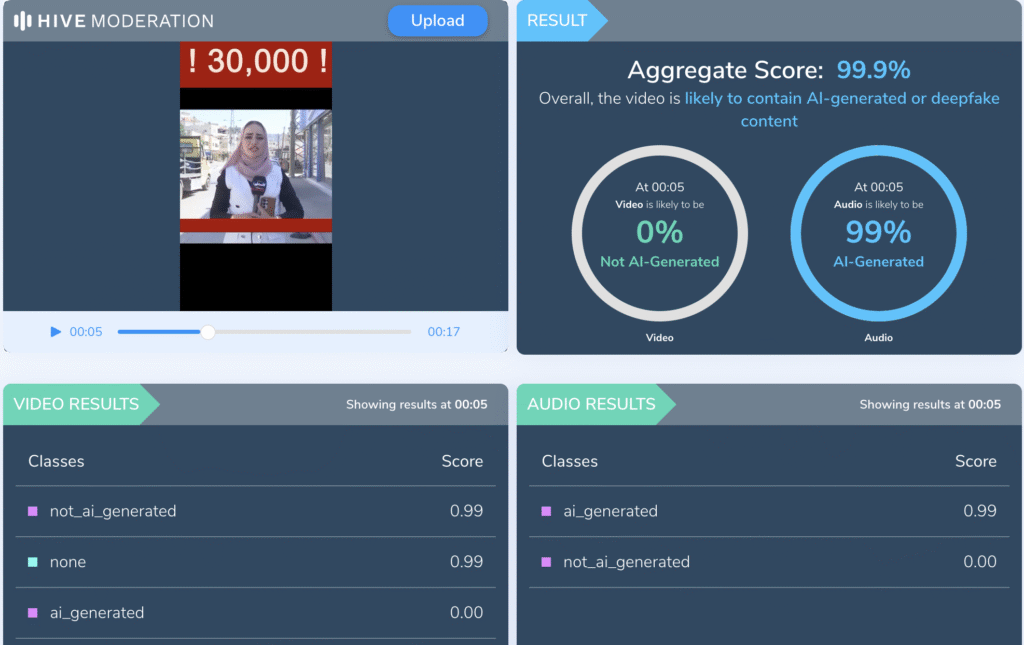1024x645 pixels.
Task: Click the Video 0% circular gauge
Action: click(659, 234)
